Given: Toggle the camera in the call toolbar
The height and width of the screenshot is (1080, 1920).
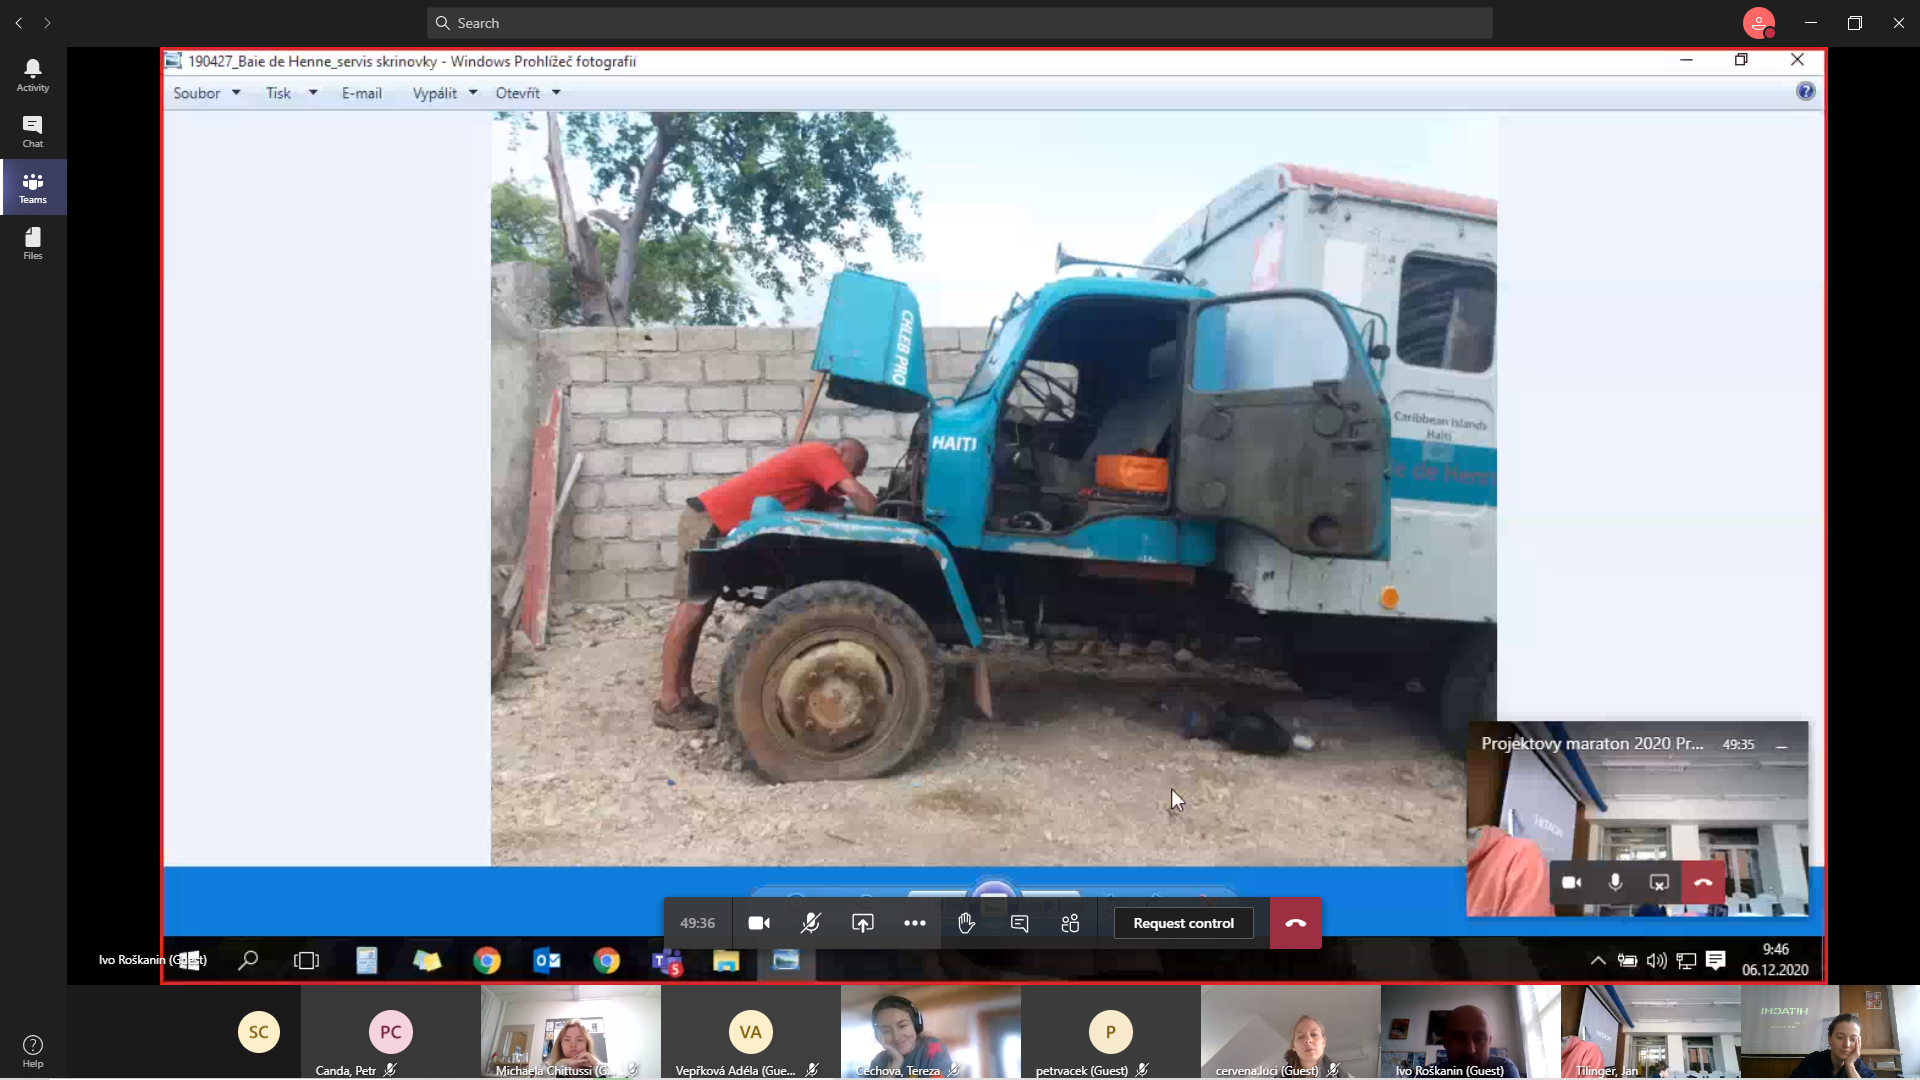Looking at the screenshot, I should pos(759,923).
